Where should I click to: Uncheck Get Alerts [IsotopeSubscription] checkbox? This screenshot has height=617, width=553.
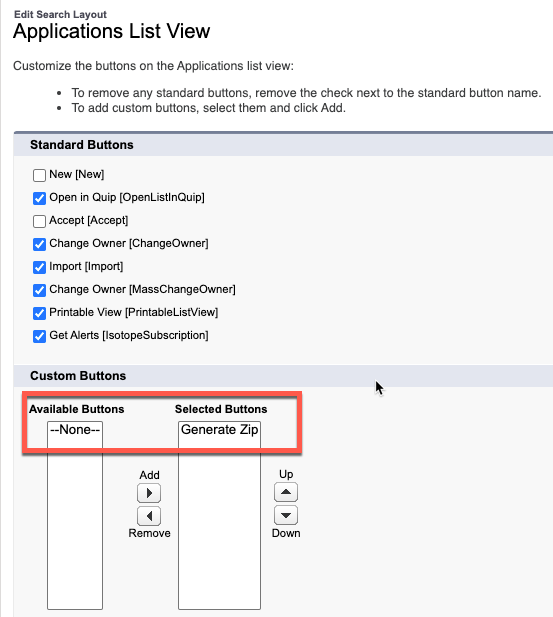click(39, 336)
